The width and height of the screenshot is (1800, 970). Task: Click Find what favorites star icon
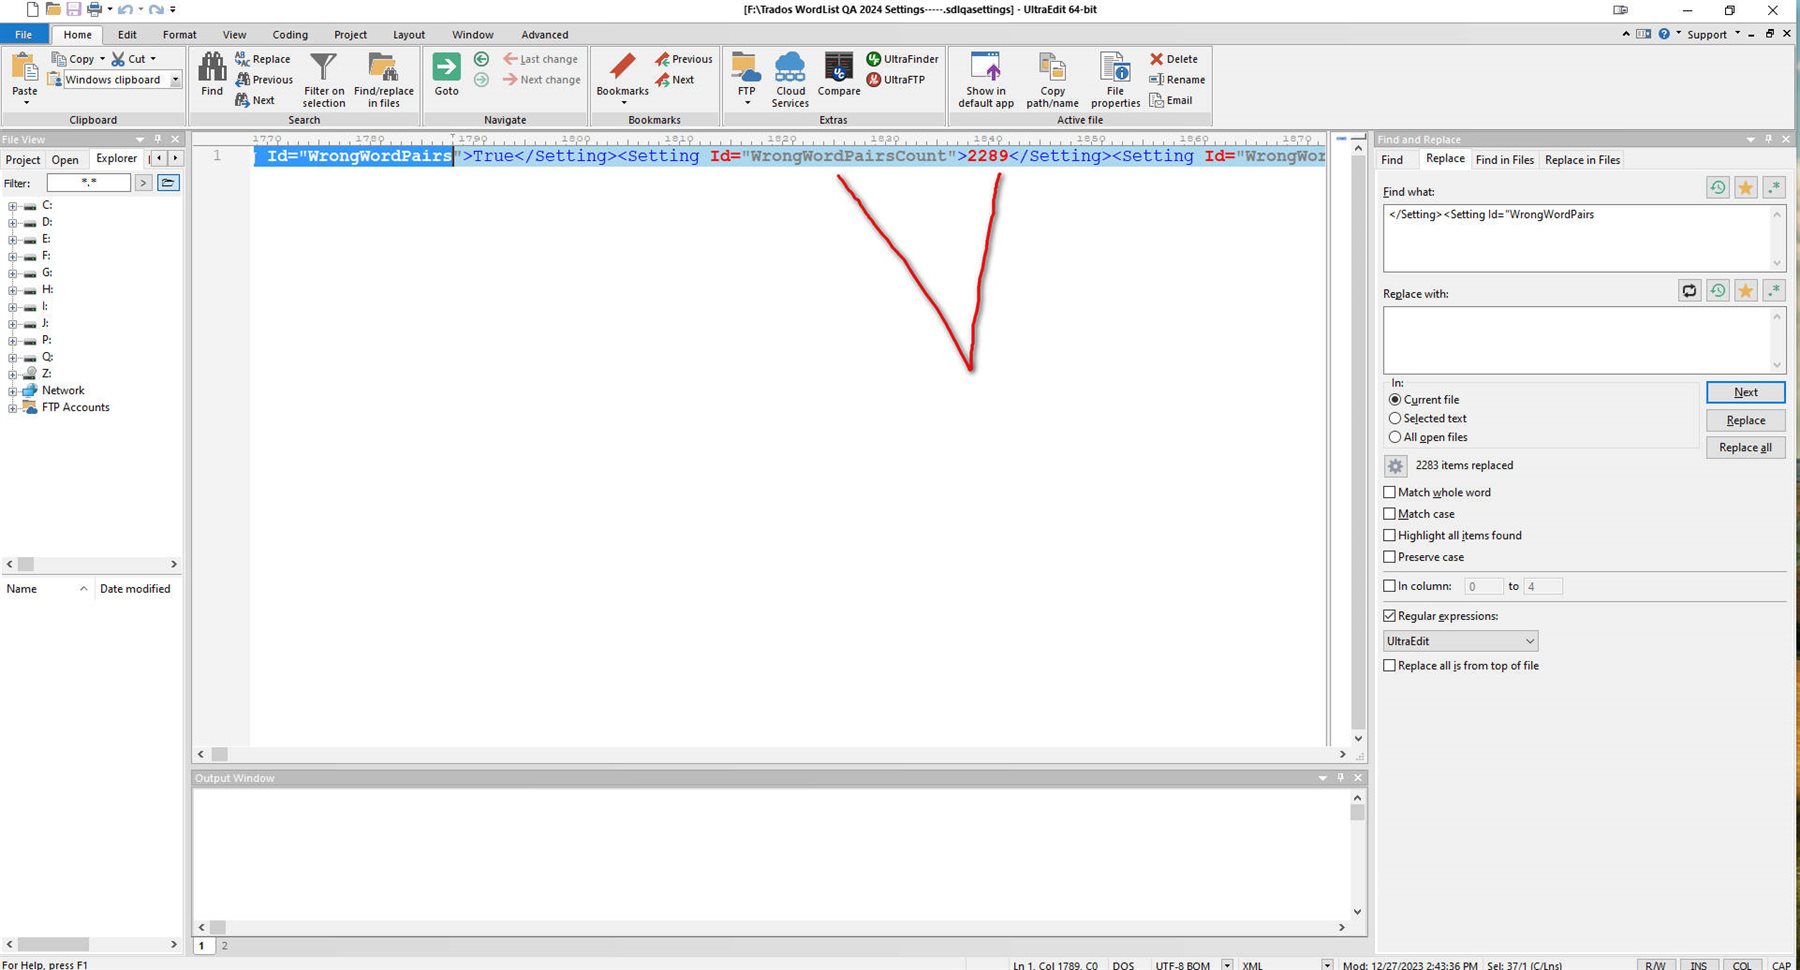tap(1745, 187)
